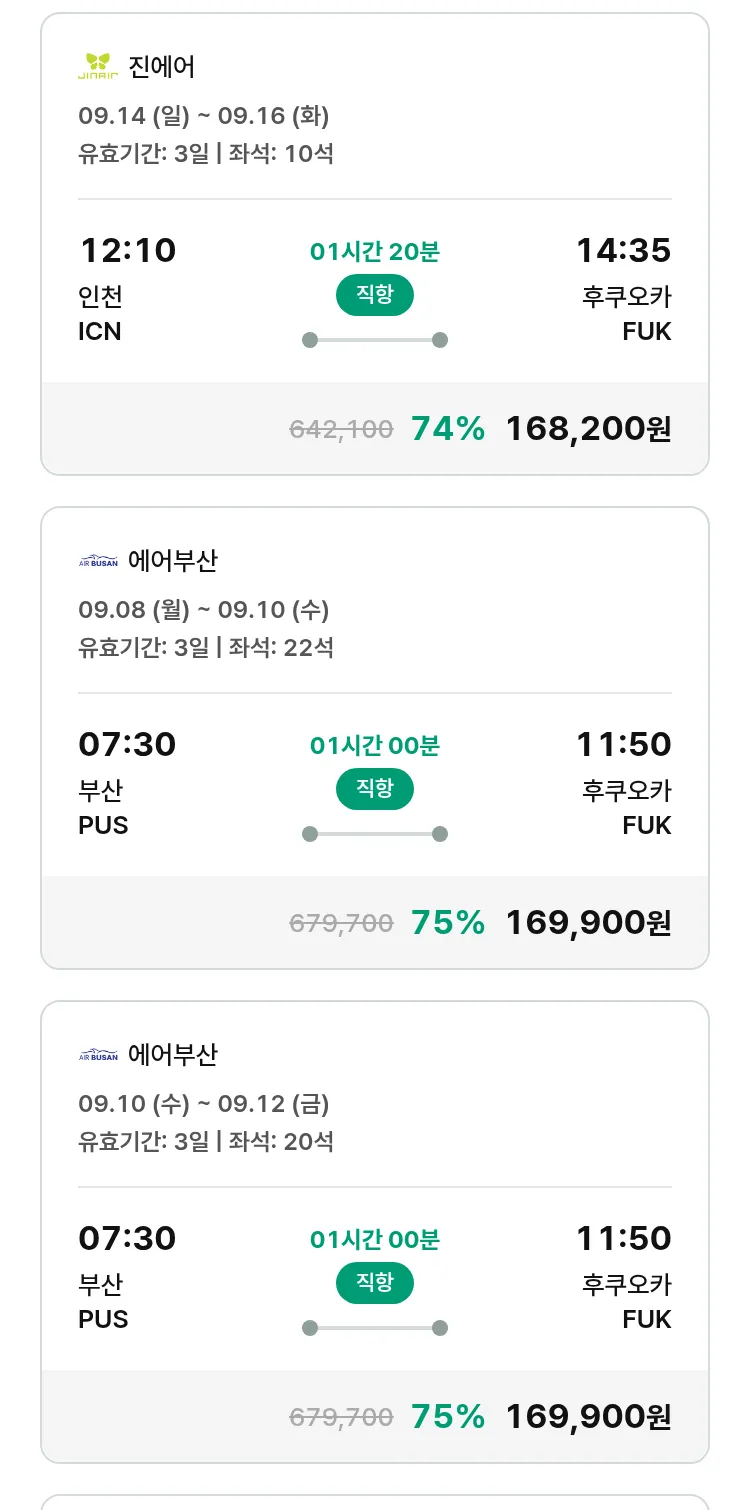750x1510 pixels.
Task: Click the 14:35 Fukuoka arrival time
Action: click(x=623, y=250)
